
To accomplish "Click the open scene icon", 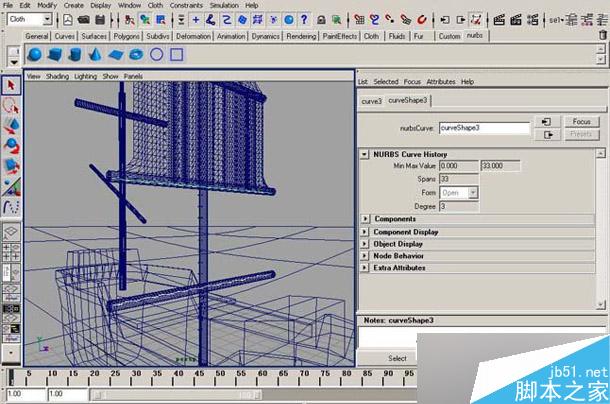I will pos(84,19).
